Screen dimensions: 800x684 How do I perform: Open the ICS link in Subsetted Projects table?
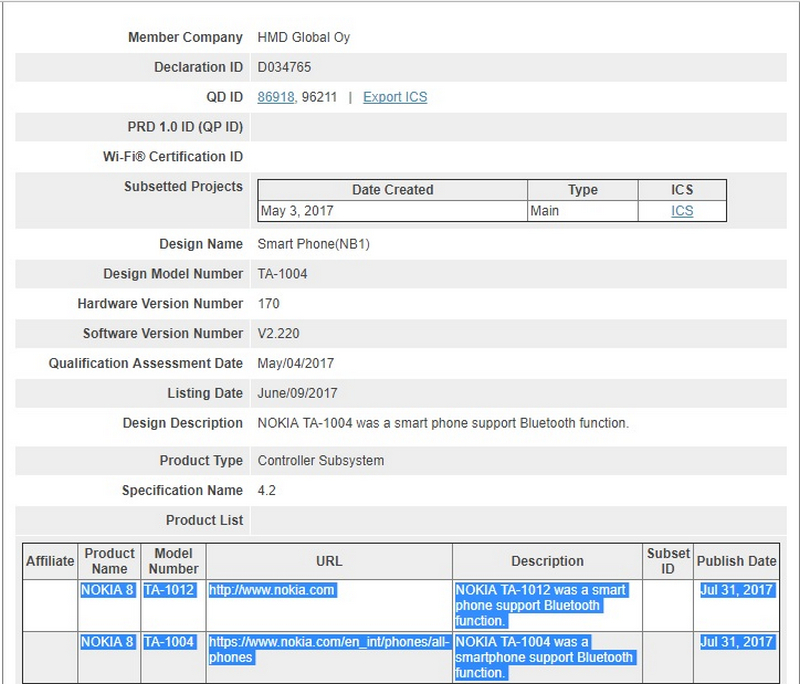[681, 211]
